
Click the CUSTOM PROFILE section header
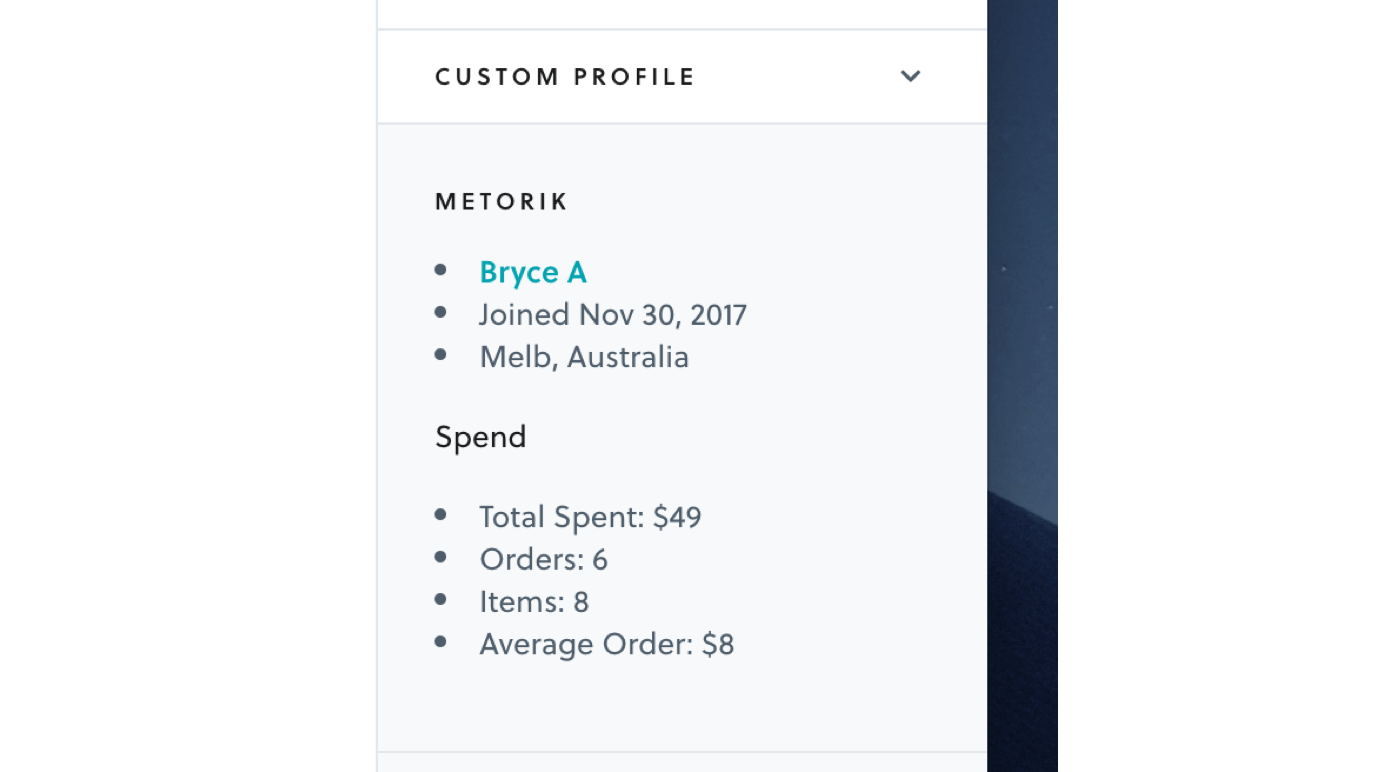[x=565, y=77]
